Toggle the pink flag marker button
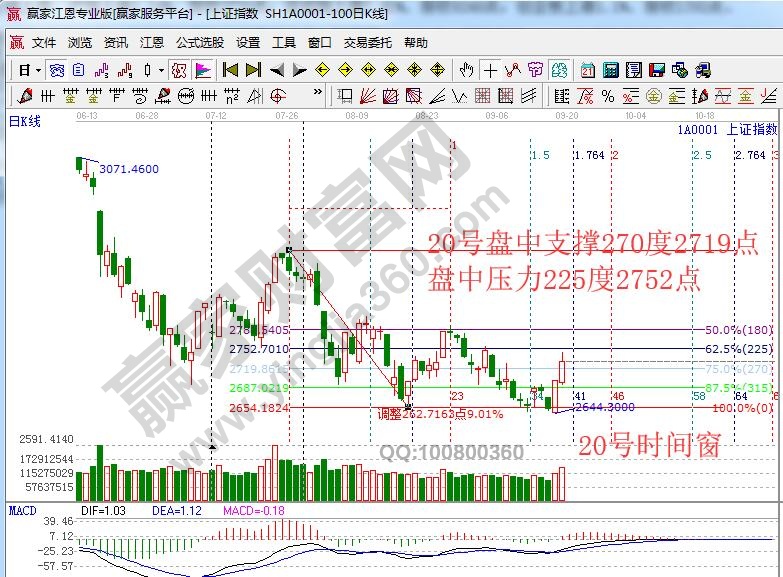Image resolution: width=783 pixels, height=577 pixels. (x=202, y=70)
